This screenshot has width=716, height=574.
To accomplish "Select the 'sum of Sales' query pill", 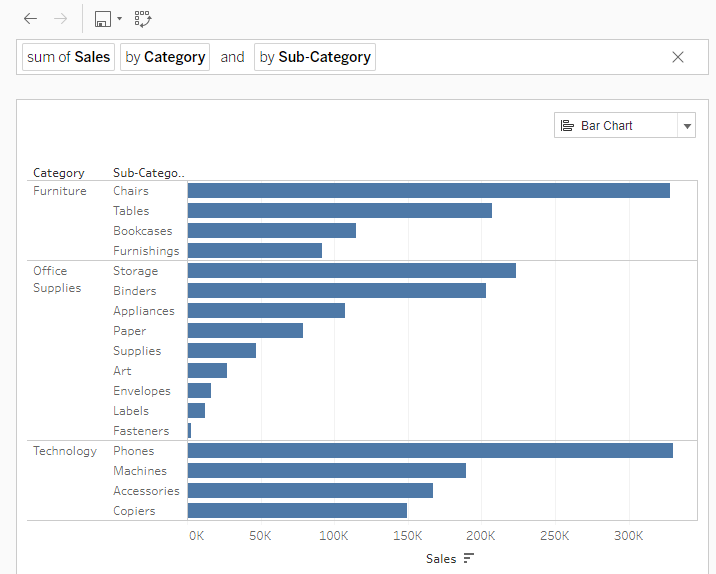I will tap(69, 57).
